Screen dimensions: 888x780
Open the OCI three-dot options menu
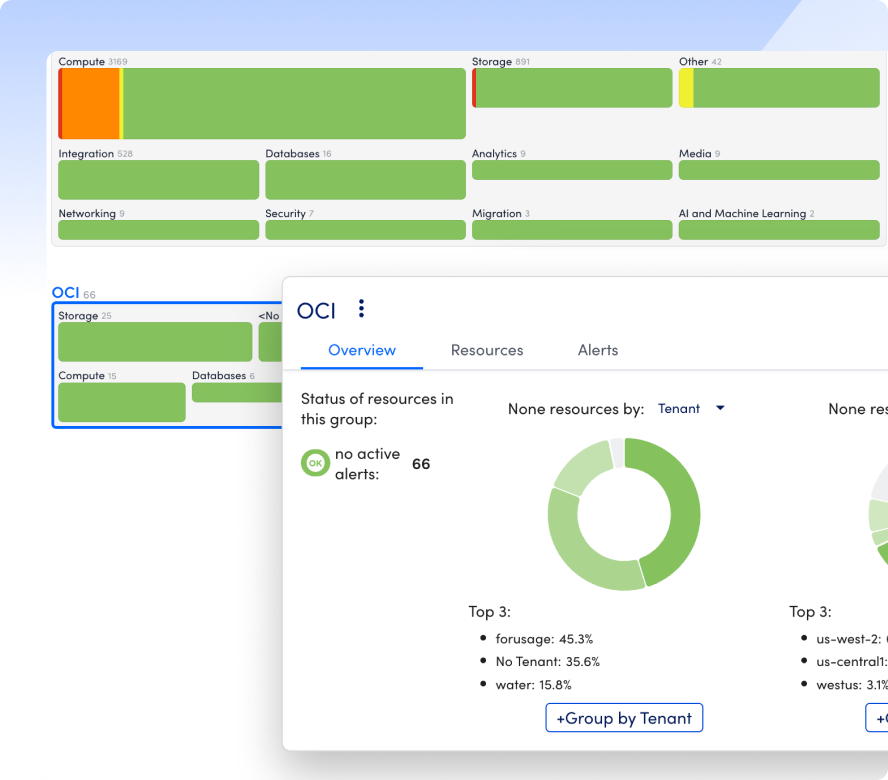[361, 309]
